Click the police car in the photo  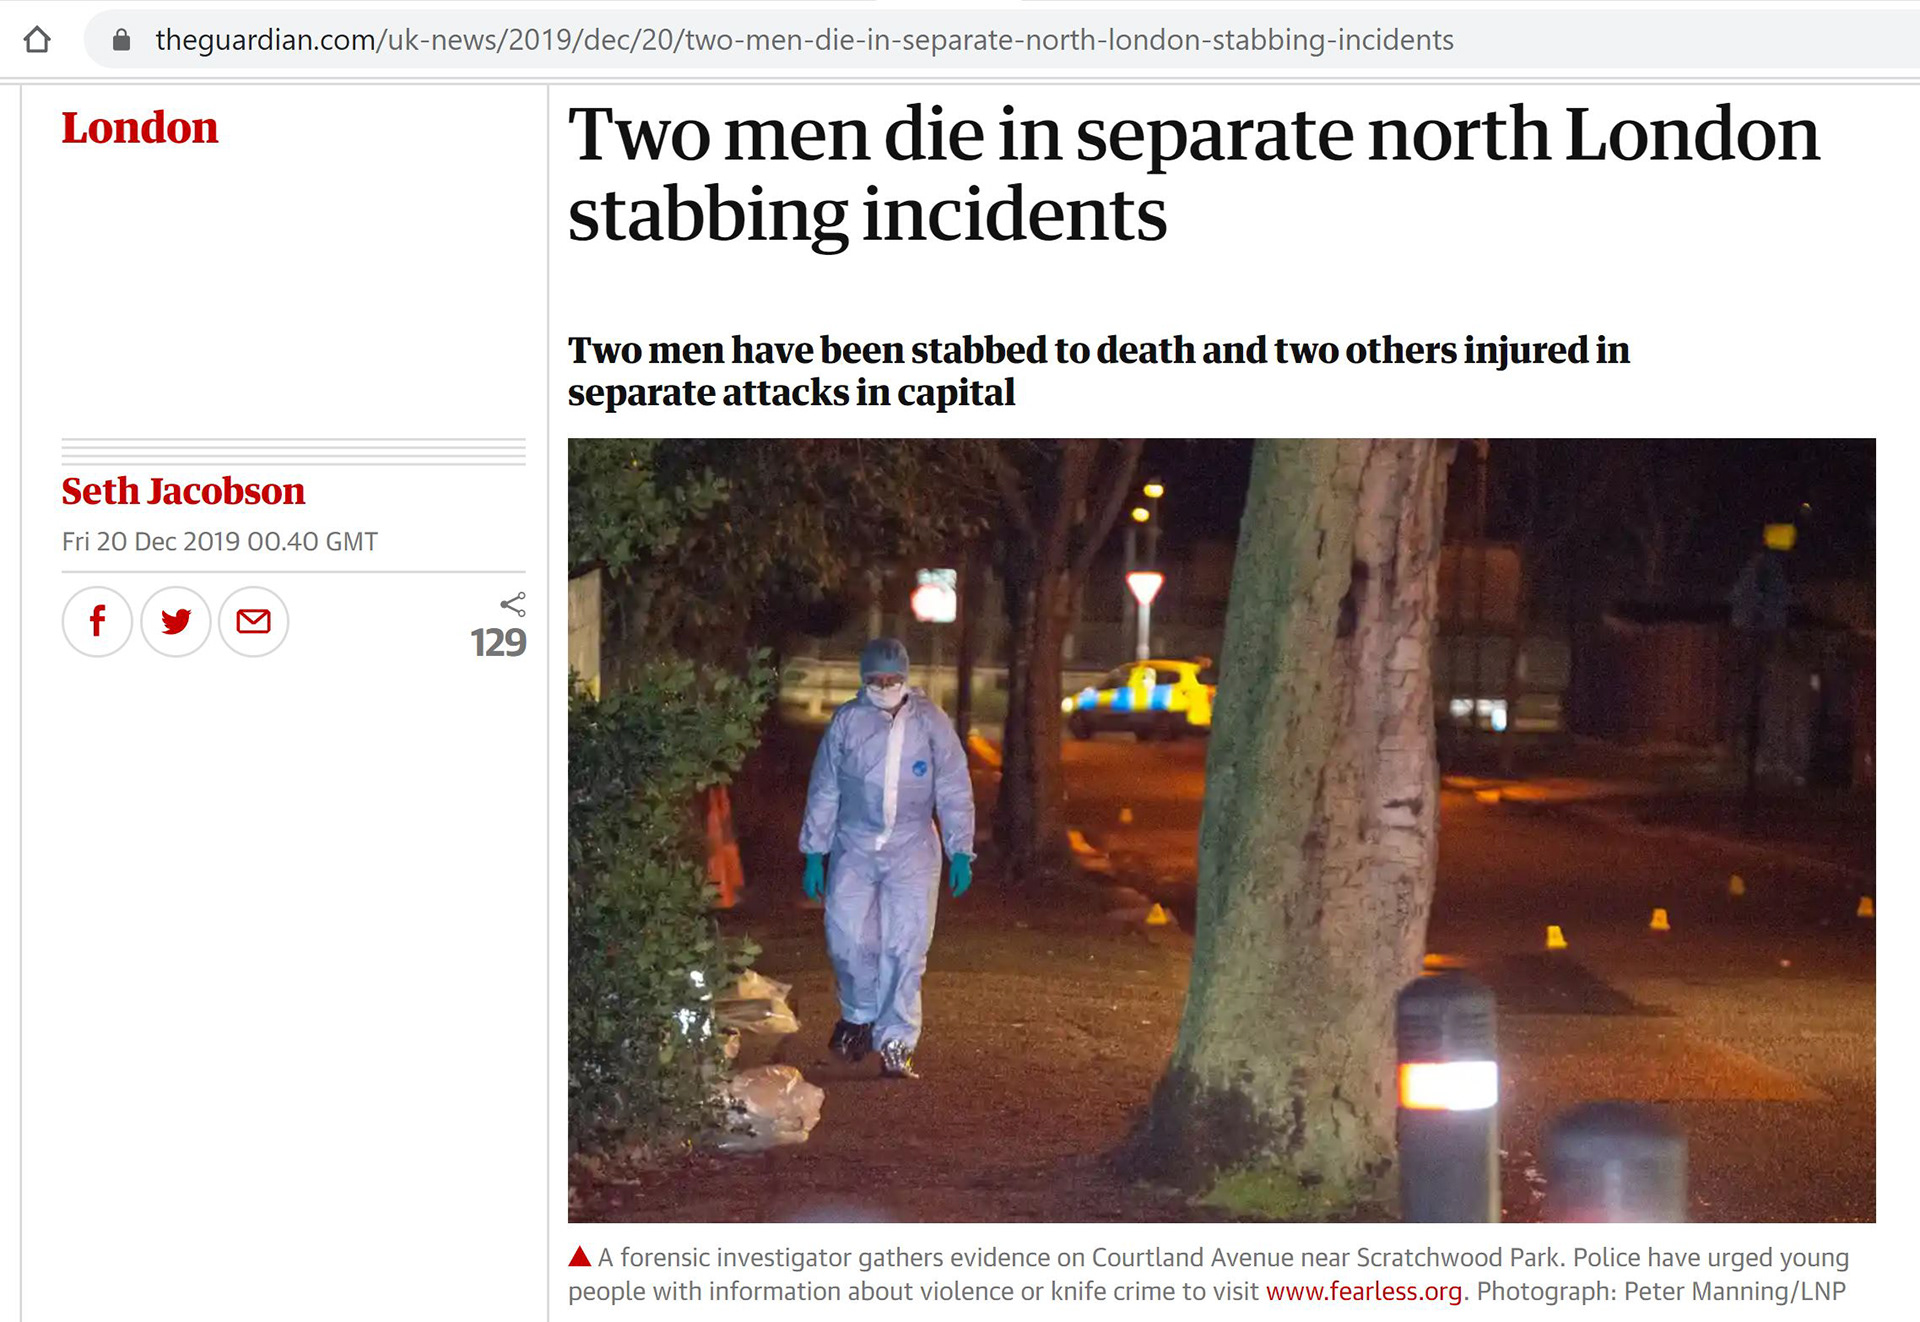[1137, 698]
